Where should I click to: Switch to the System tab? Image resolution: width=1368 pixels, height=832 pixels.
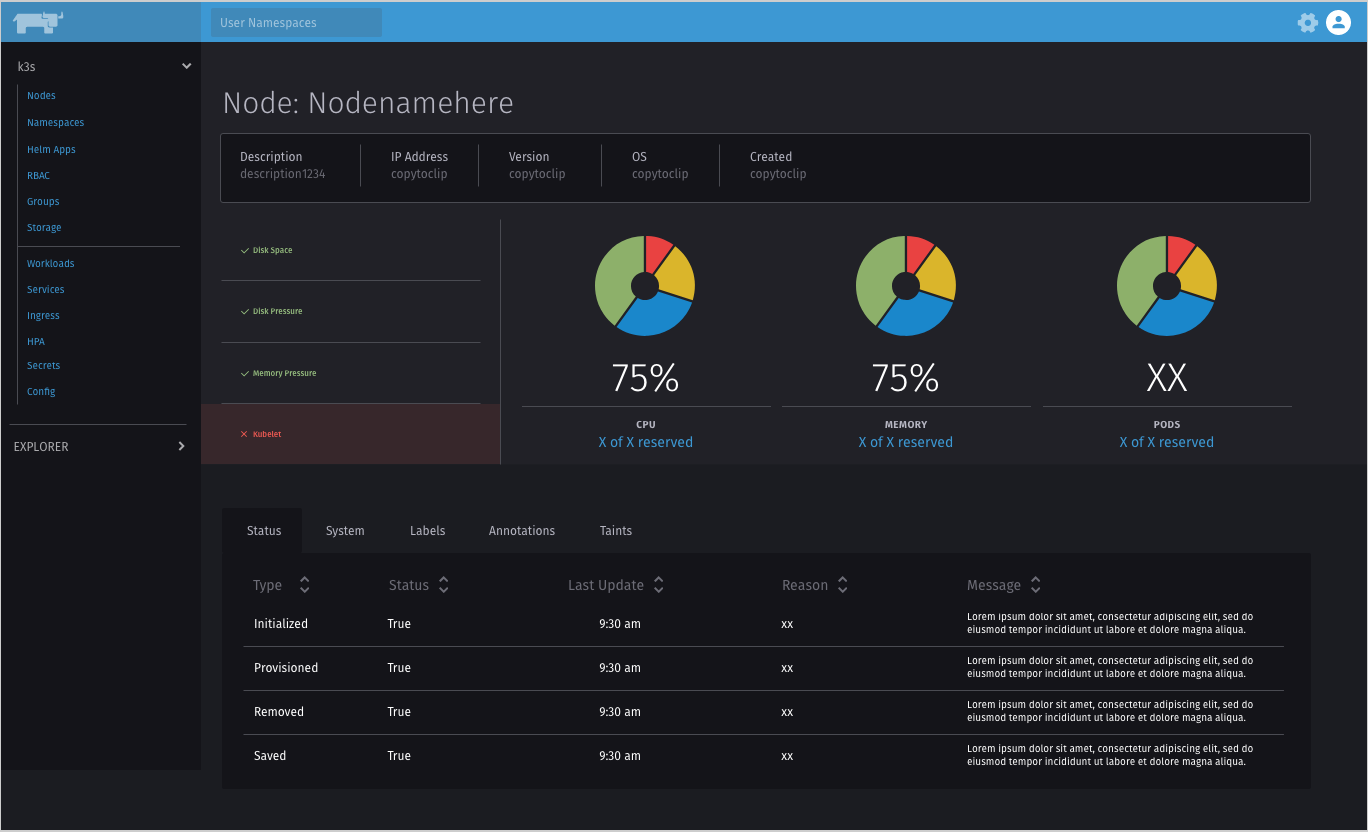tap(345, 530)
